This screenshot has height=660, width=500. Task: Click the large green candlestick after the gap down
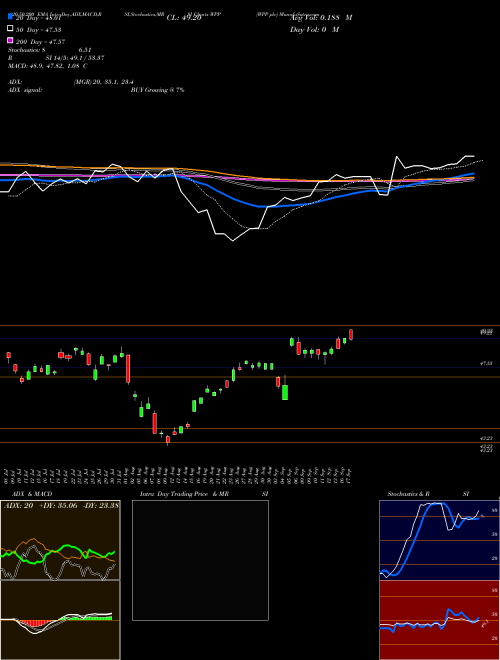point(285,391)
